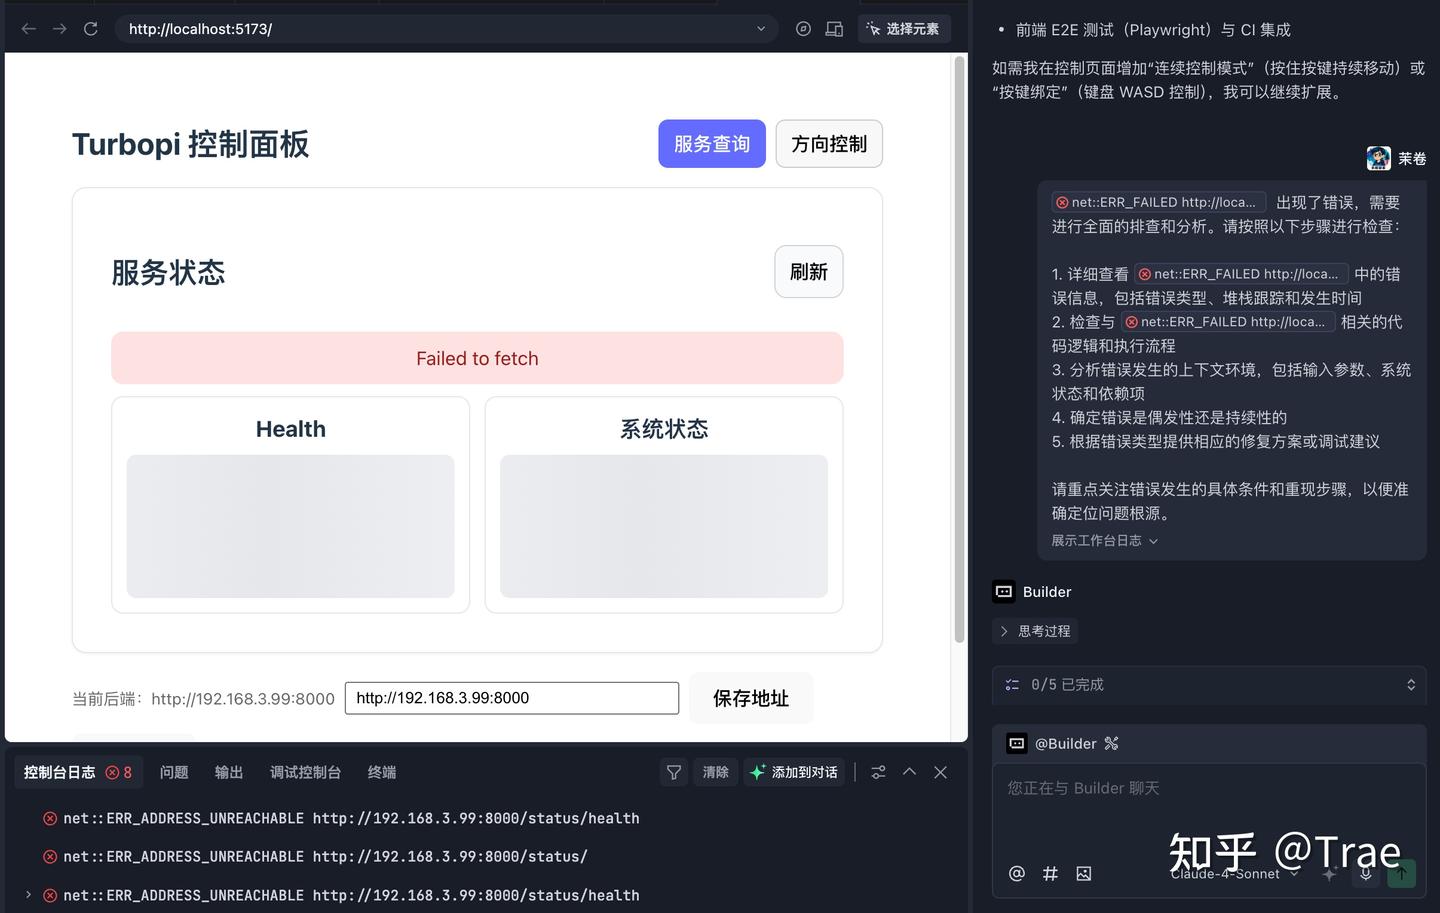Toggle the 选择元素 element picker

[x=904, y=29]
